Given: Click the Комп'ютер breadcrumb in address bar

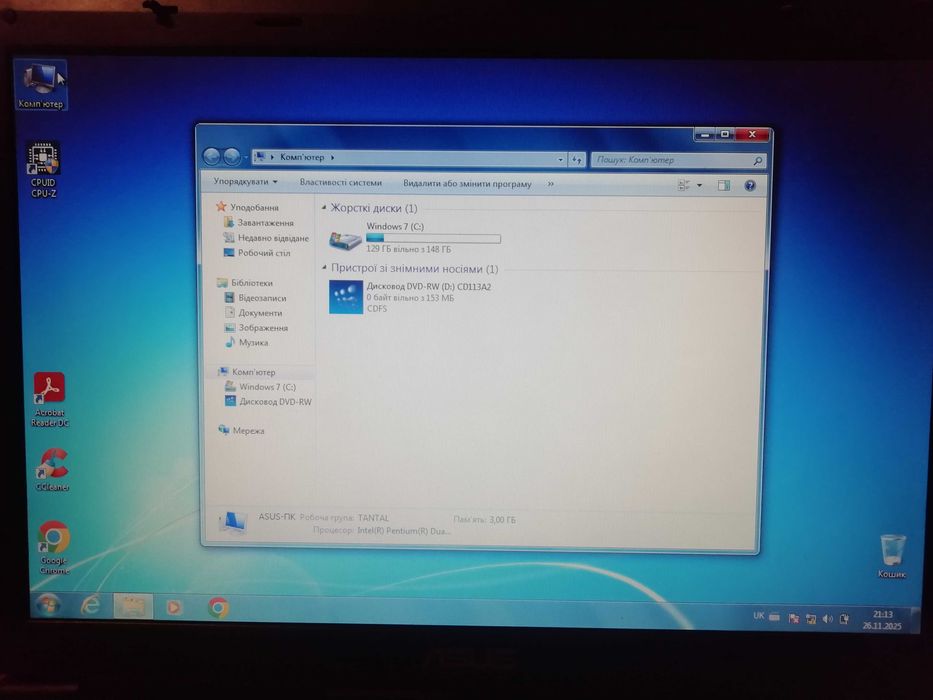Looking at the screenshot, I should pos(302,157).
